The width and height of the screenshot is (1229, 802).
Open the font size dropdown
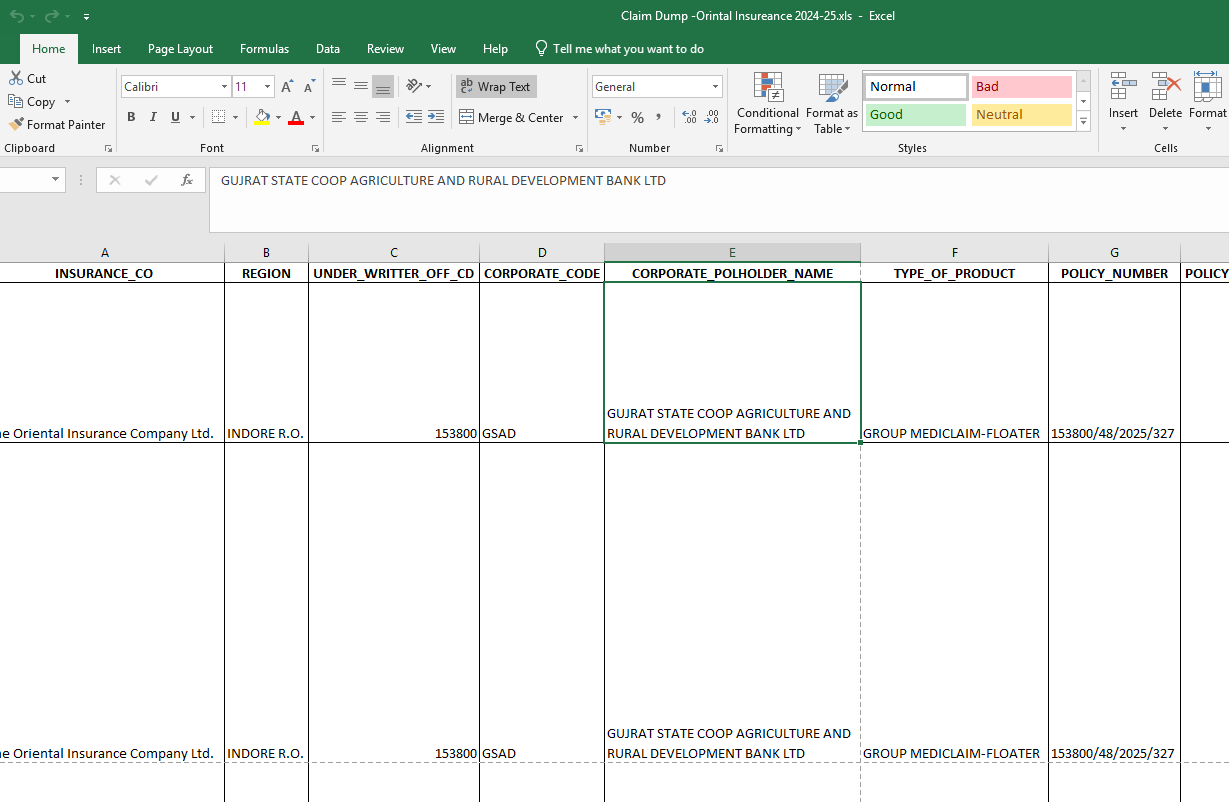coord(267,87)
